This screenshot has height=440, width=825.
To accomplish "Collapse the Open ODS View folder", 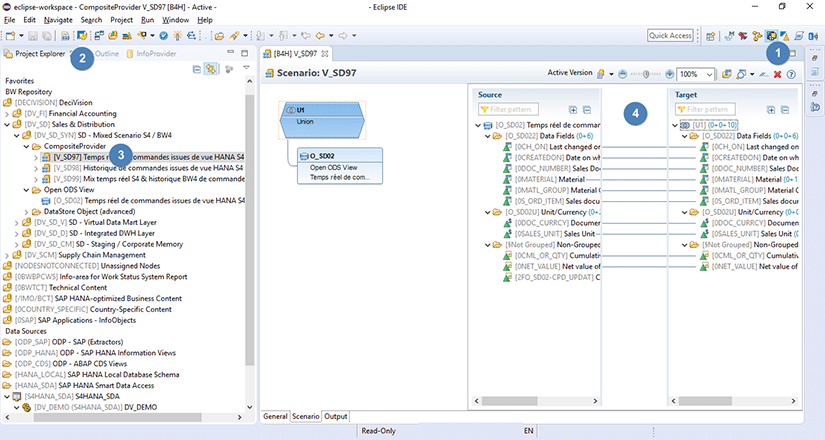I will (26, 190).
